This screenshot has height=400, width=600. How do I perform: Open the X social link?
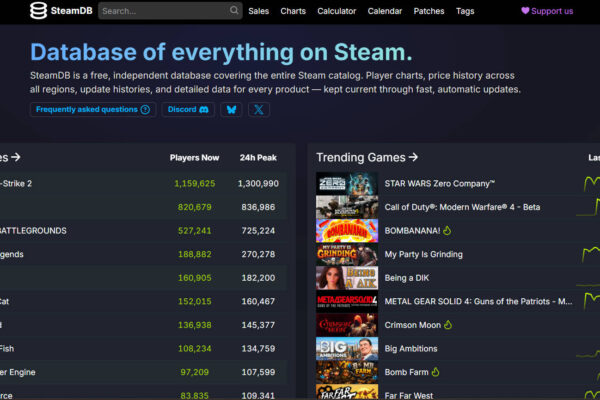coord(259,109)
